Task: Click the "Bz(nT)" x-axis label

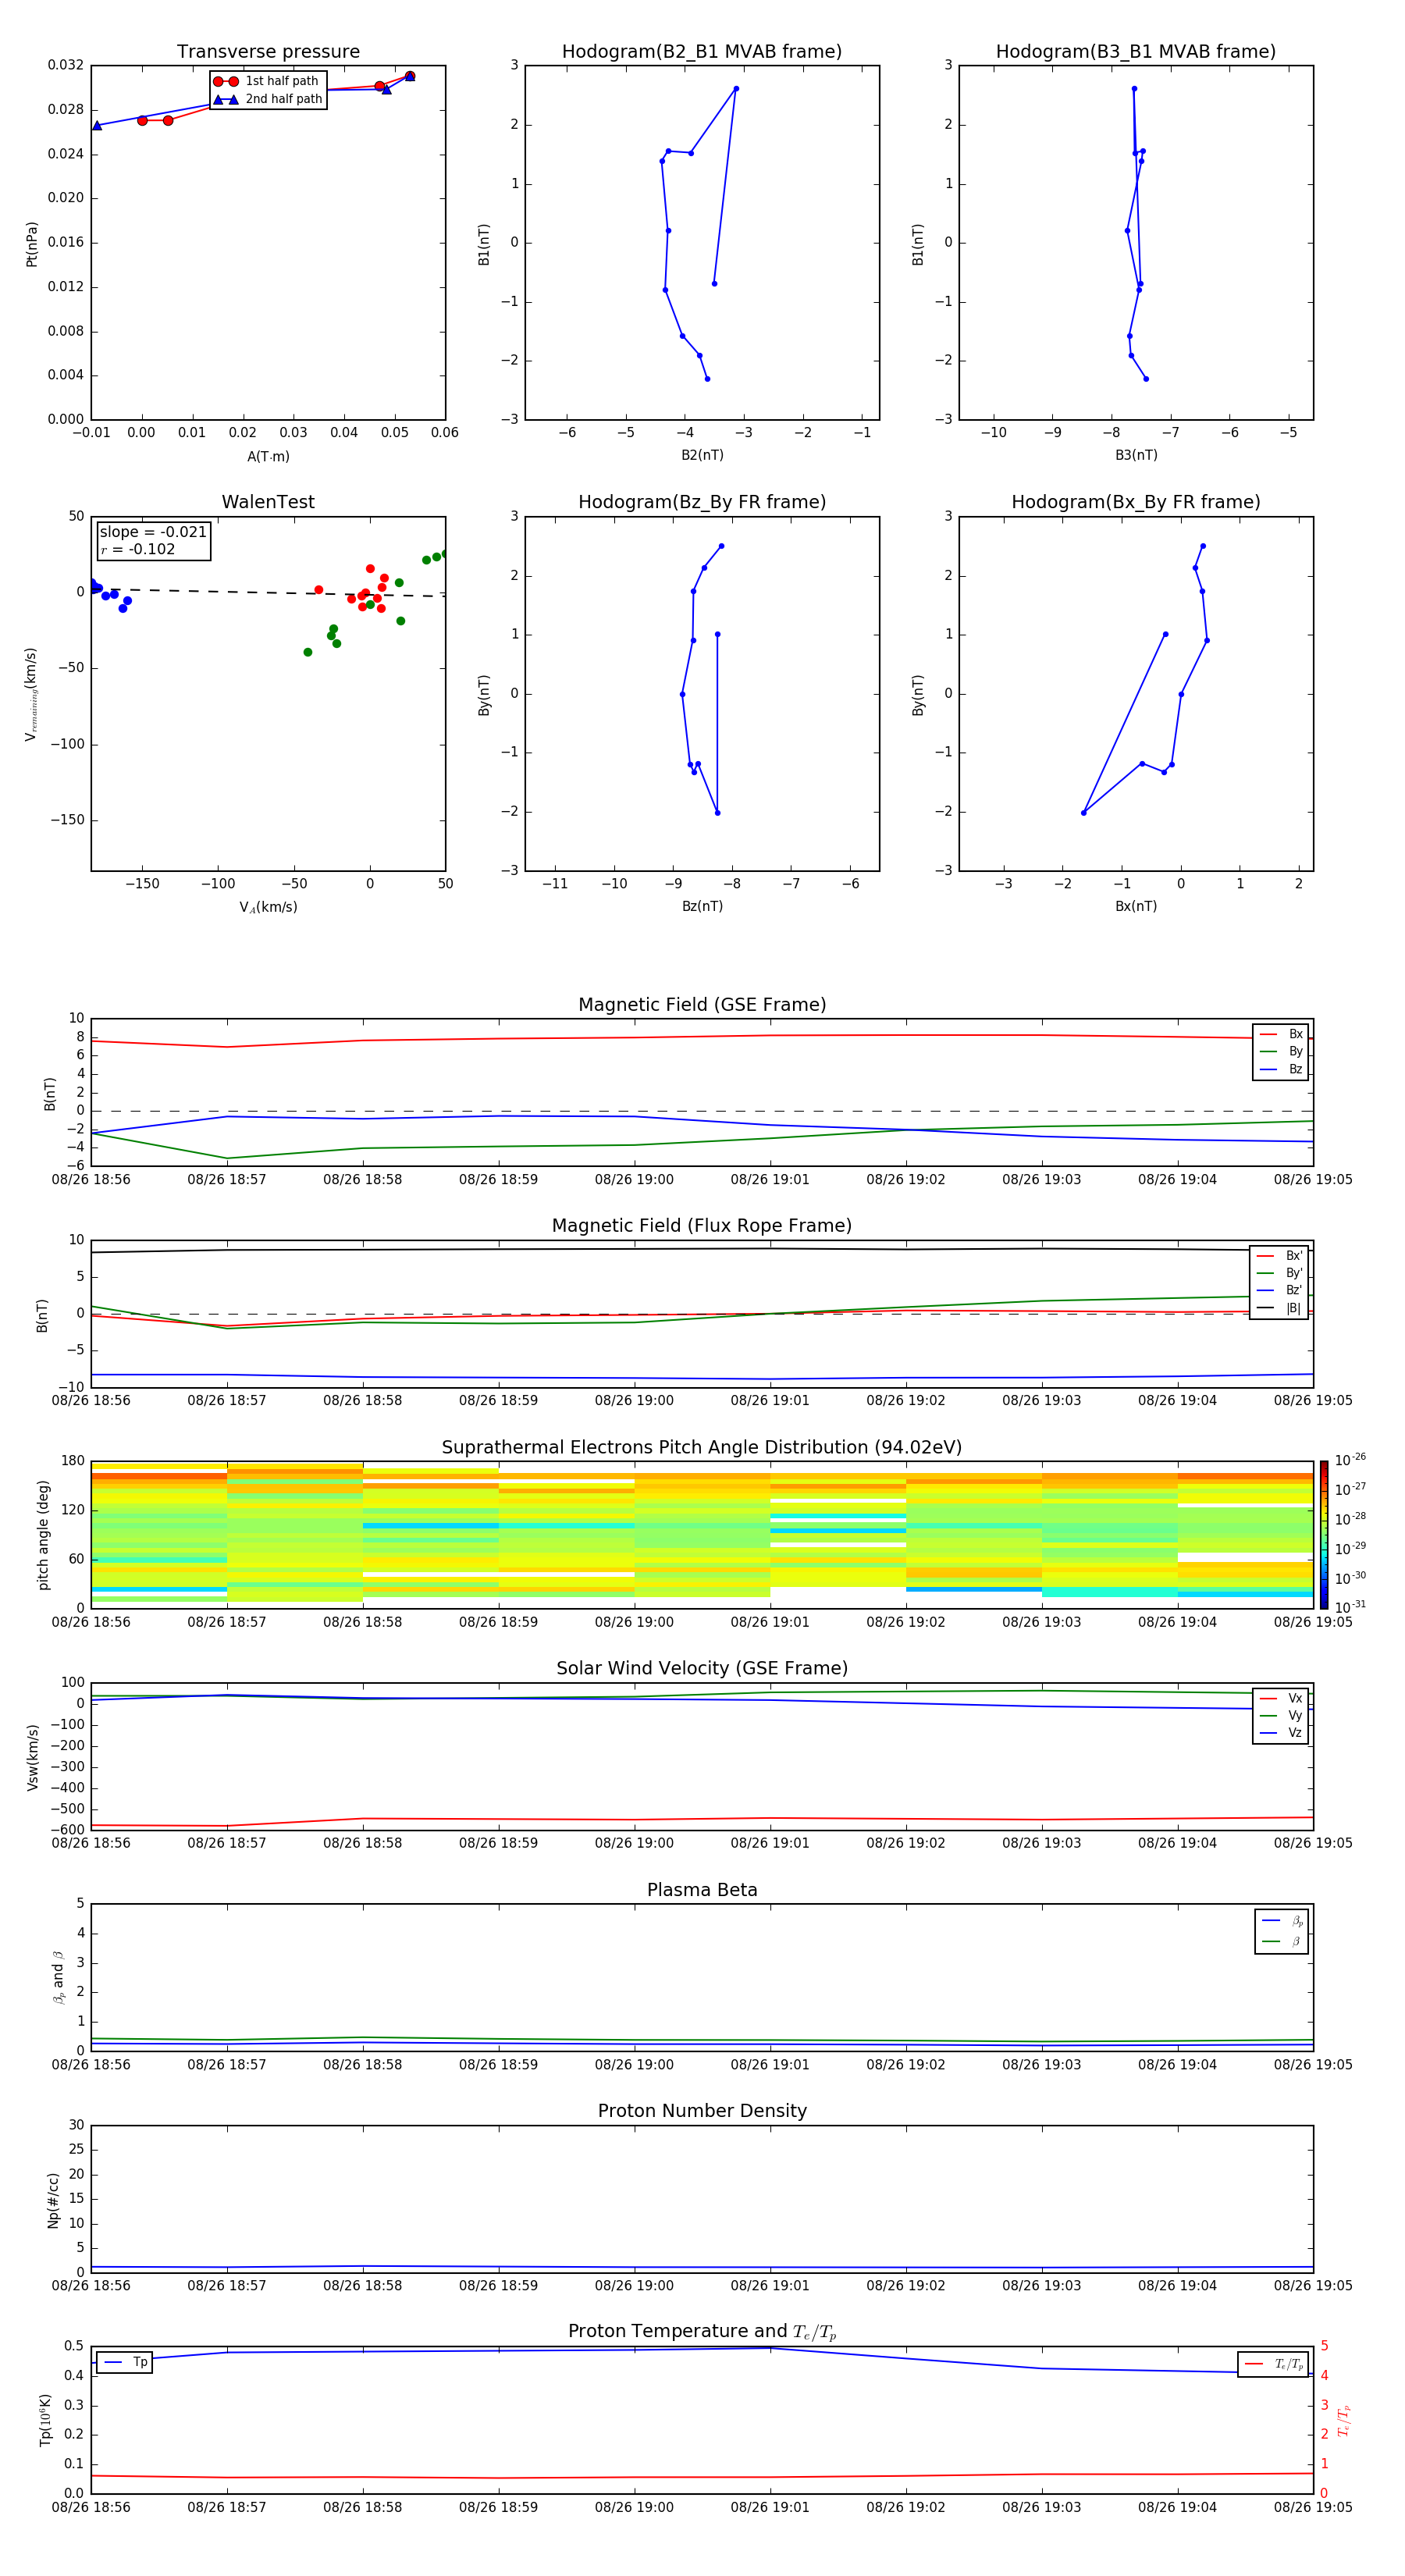Action: coord(702,906)
